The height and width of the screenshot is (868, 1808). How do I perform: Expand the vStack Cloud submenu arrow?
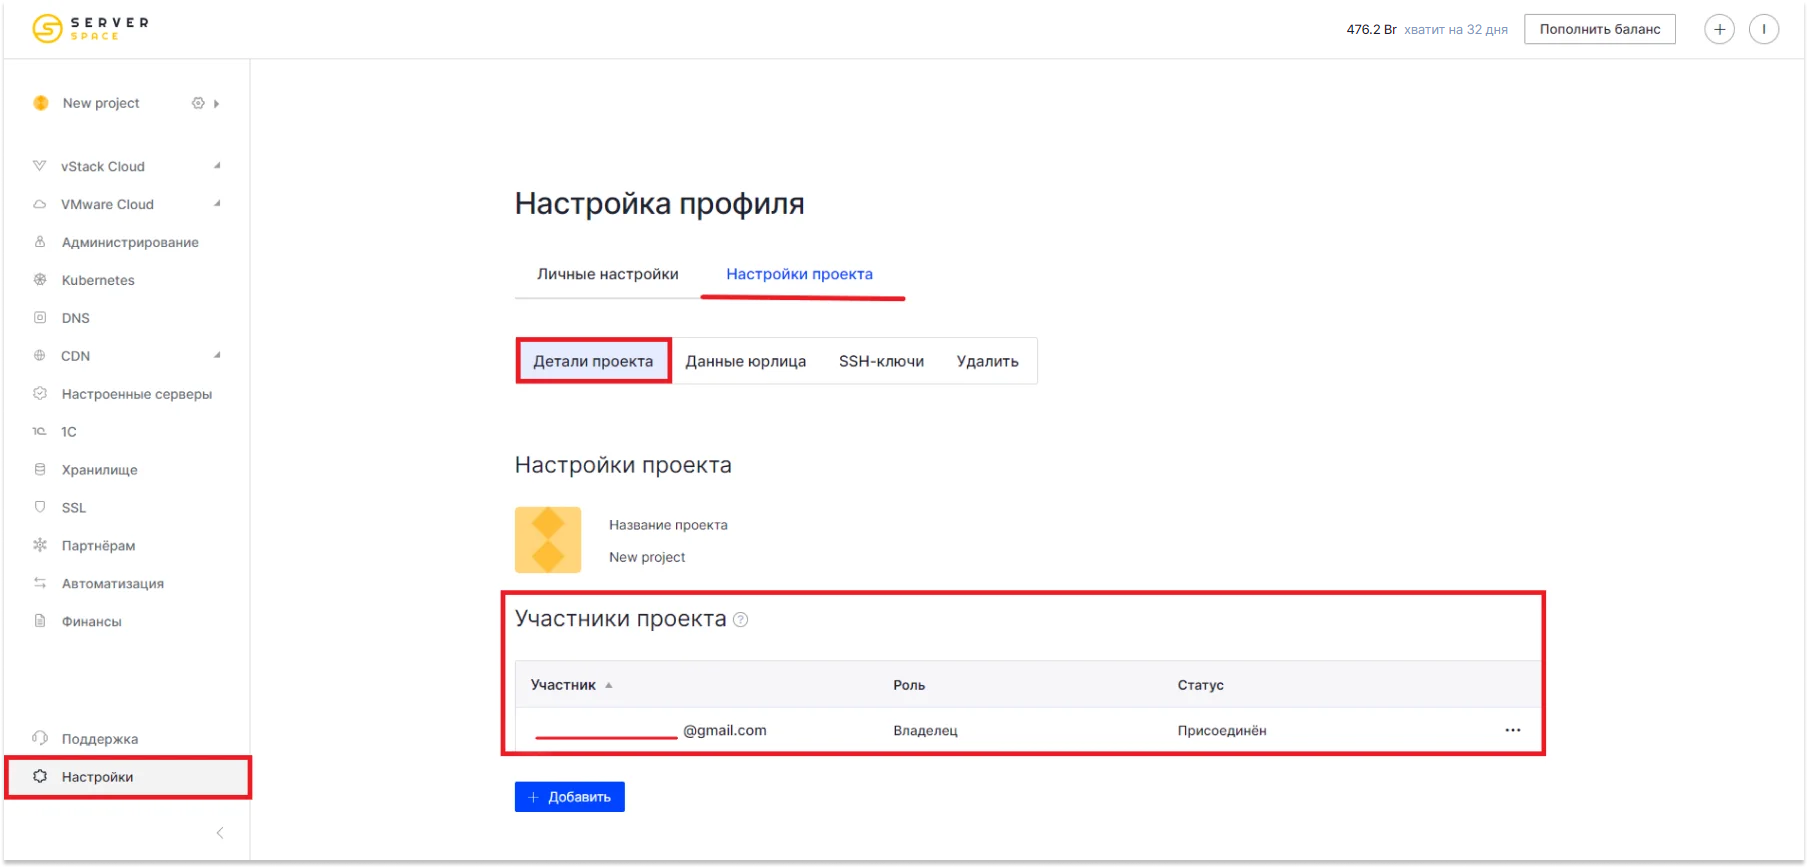tap(217, 166)
